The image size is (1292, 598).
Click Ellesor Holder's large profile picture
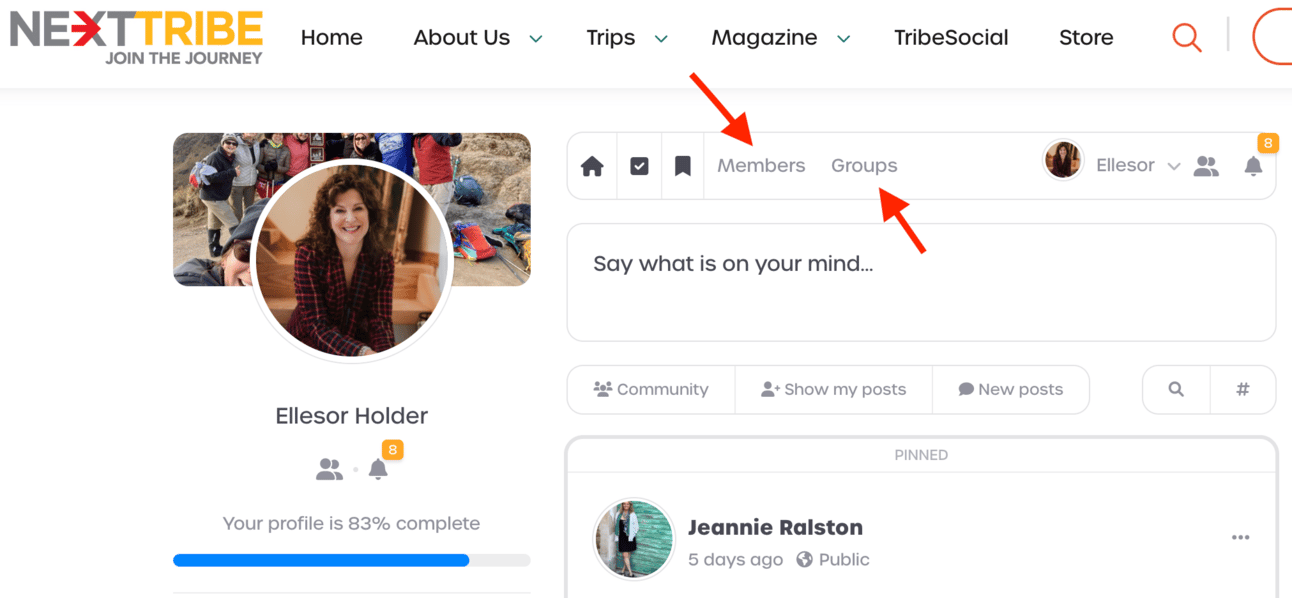pyautogui.click(x=351, y=258)
